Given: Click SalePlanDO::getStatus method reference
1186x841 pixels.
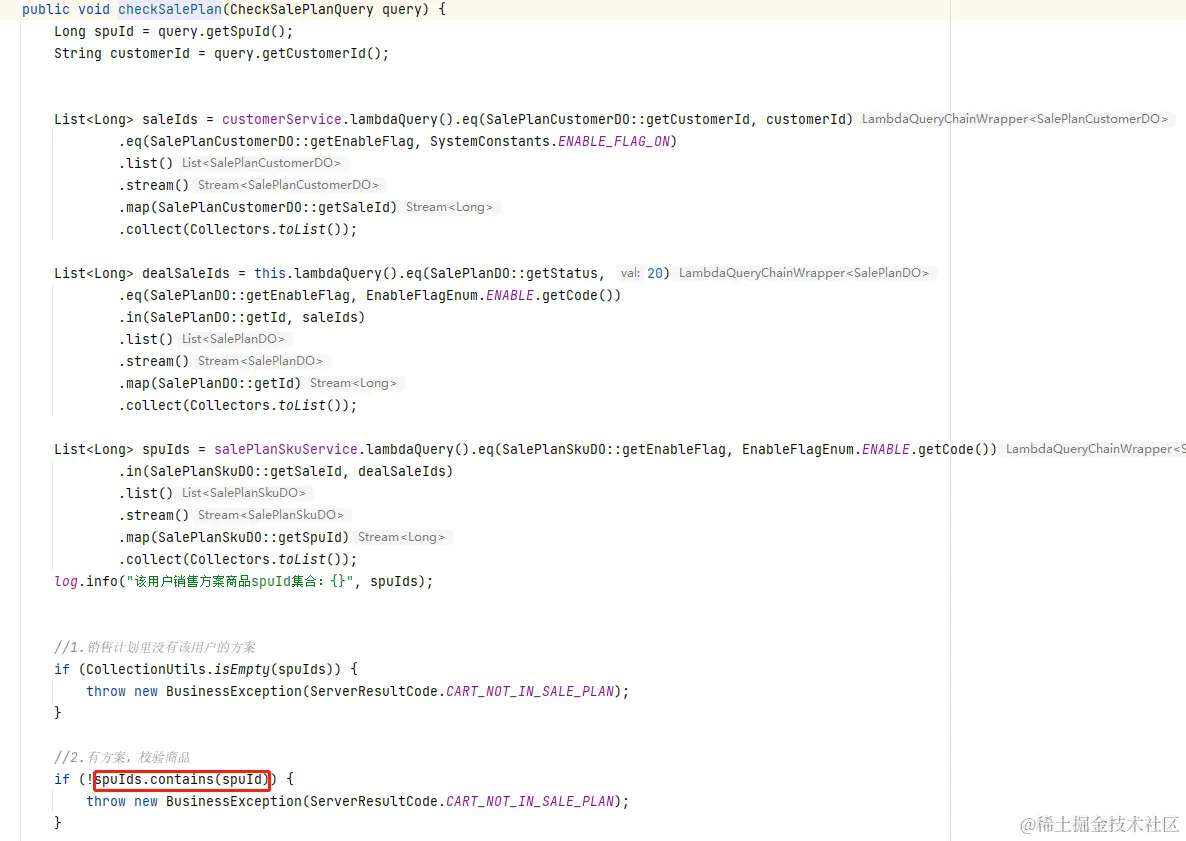Looking at the screenshot, I should pyautogui.click(x=514, y=273).
